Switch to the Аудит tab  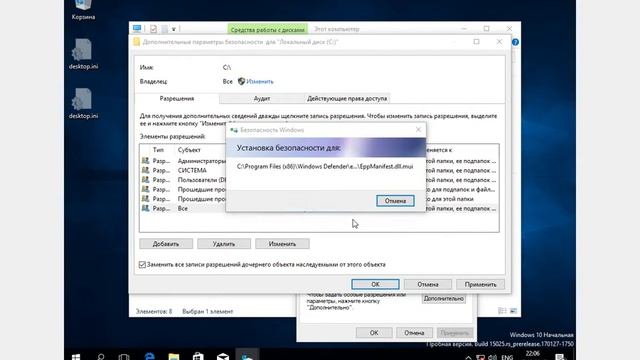(262, 98)
